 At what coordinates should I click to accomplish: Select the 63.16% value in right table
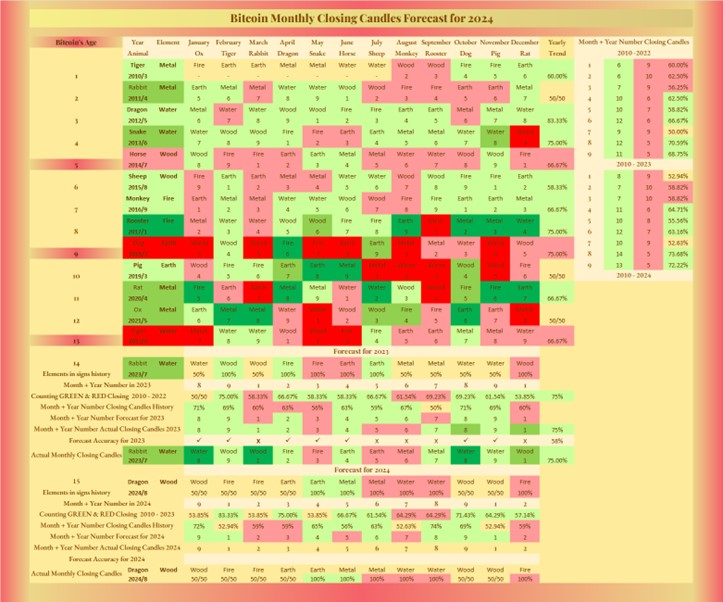coord(677,231)
